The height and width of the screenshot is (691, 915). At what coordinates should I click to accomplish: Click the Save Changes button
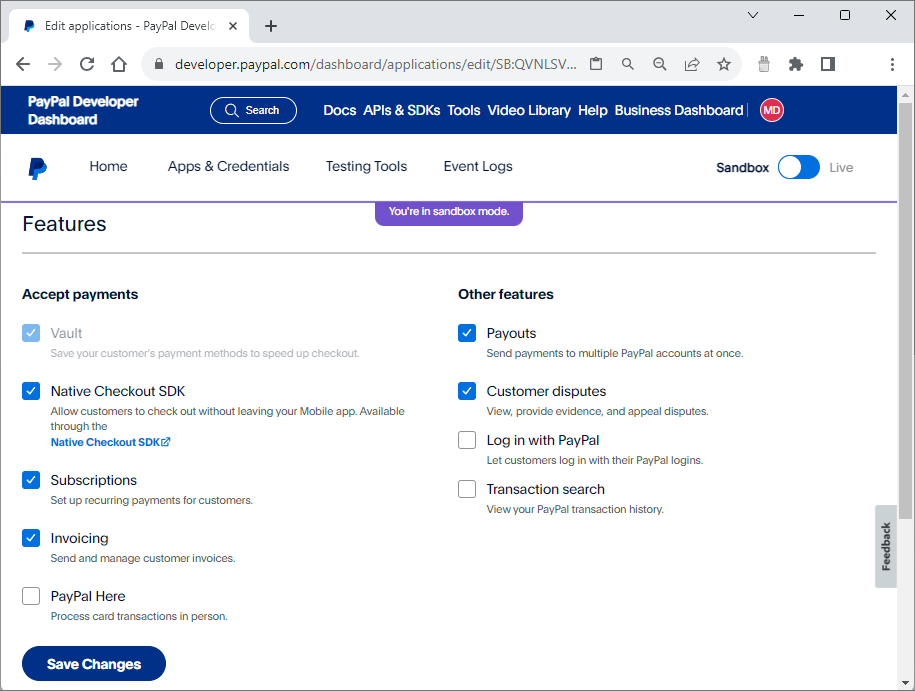tap(93, 663)
